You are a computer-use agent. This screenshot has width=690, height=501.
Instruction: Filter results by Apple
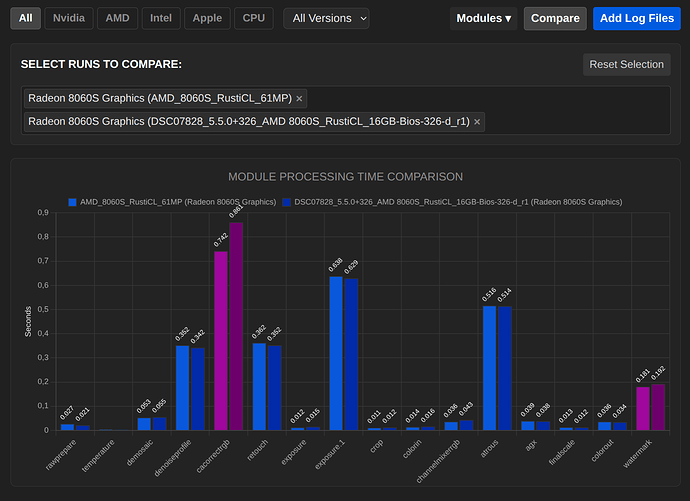(207, 18)
